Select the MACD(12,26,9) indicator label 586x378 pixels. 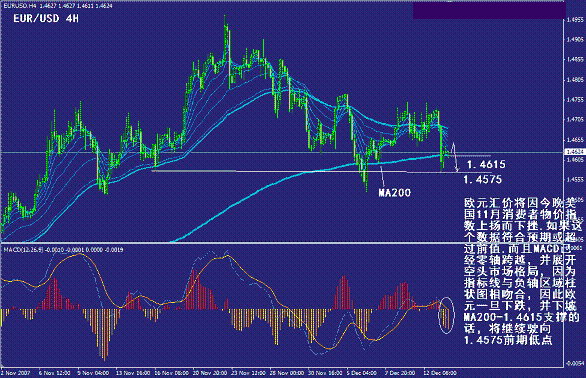63,249
